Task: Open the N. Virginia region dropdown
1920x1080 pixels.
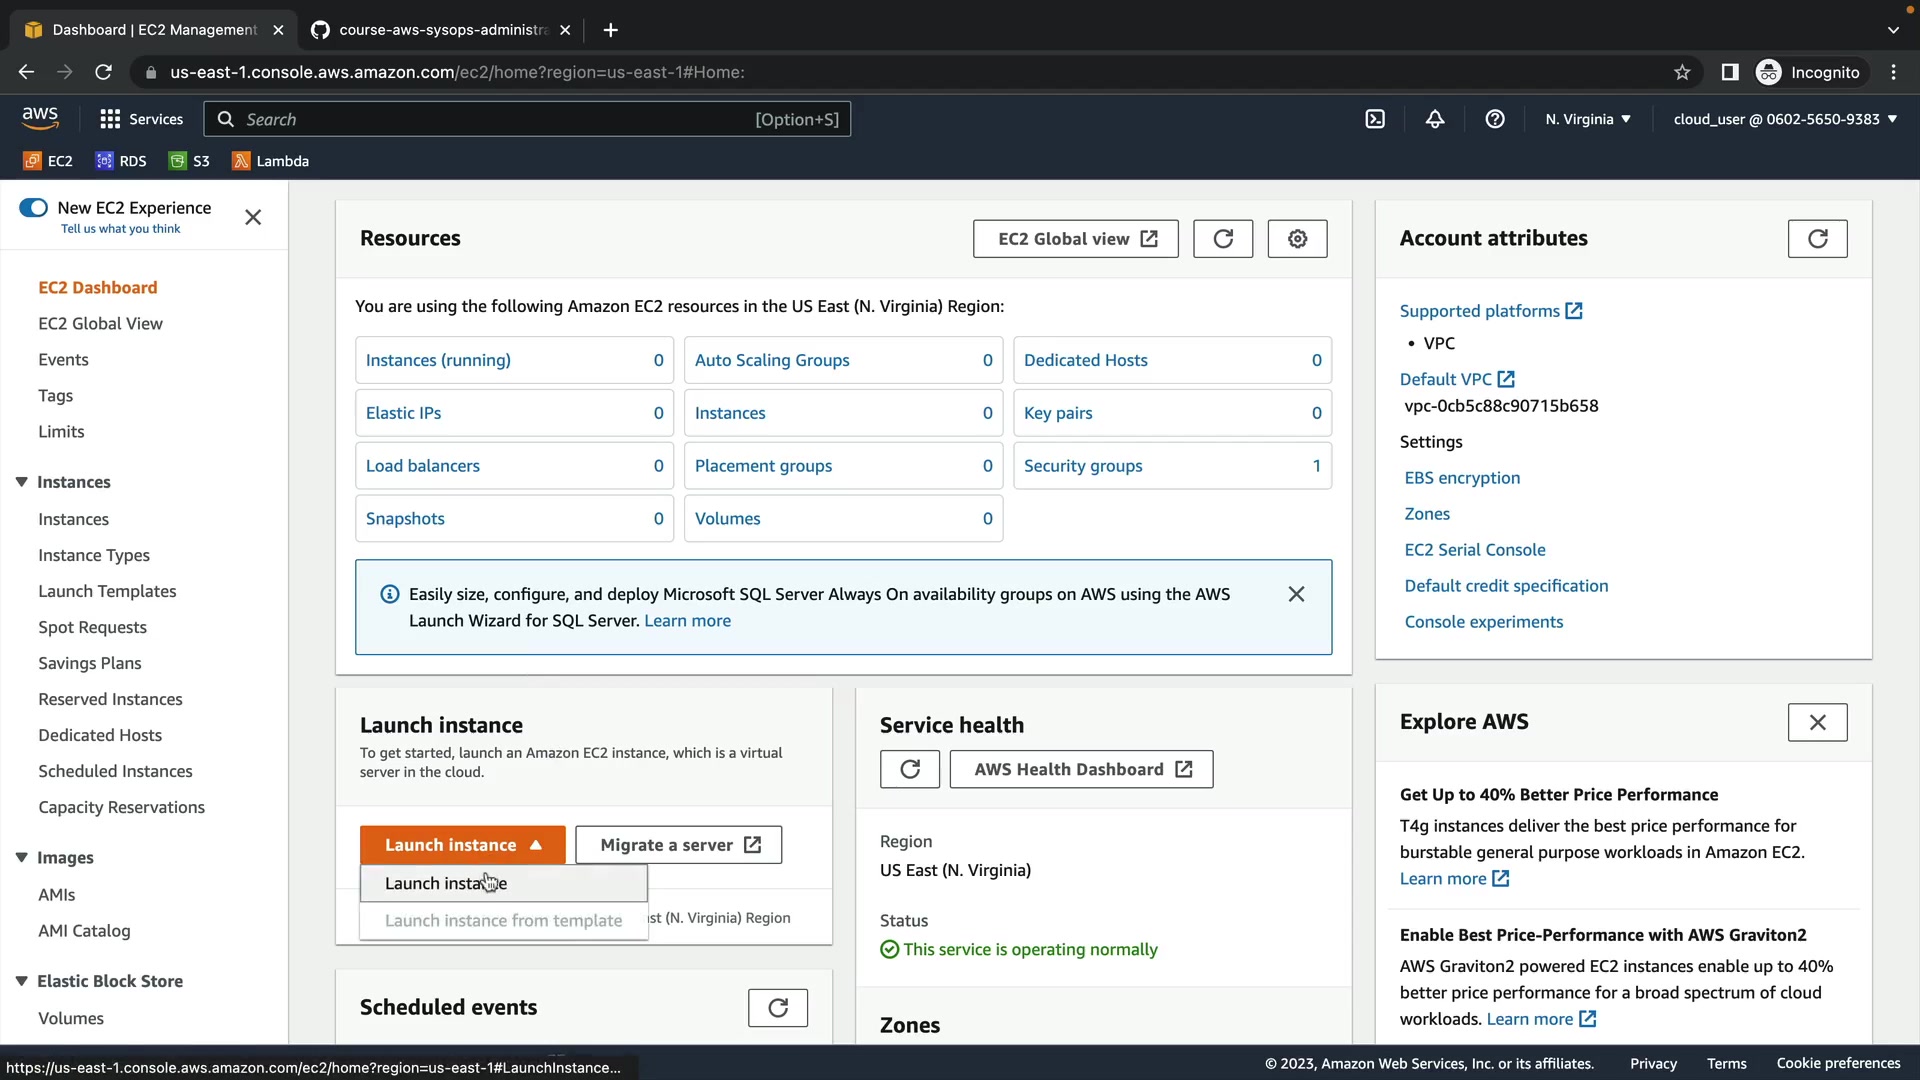Action: [x=1588, y=119]
